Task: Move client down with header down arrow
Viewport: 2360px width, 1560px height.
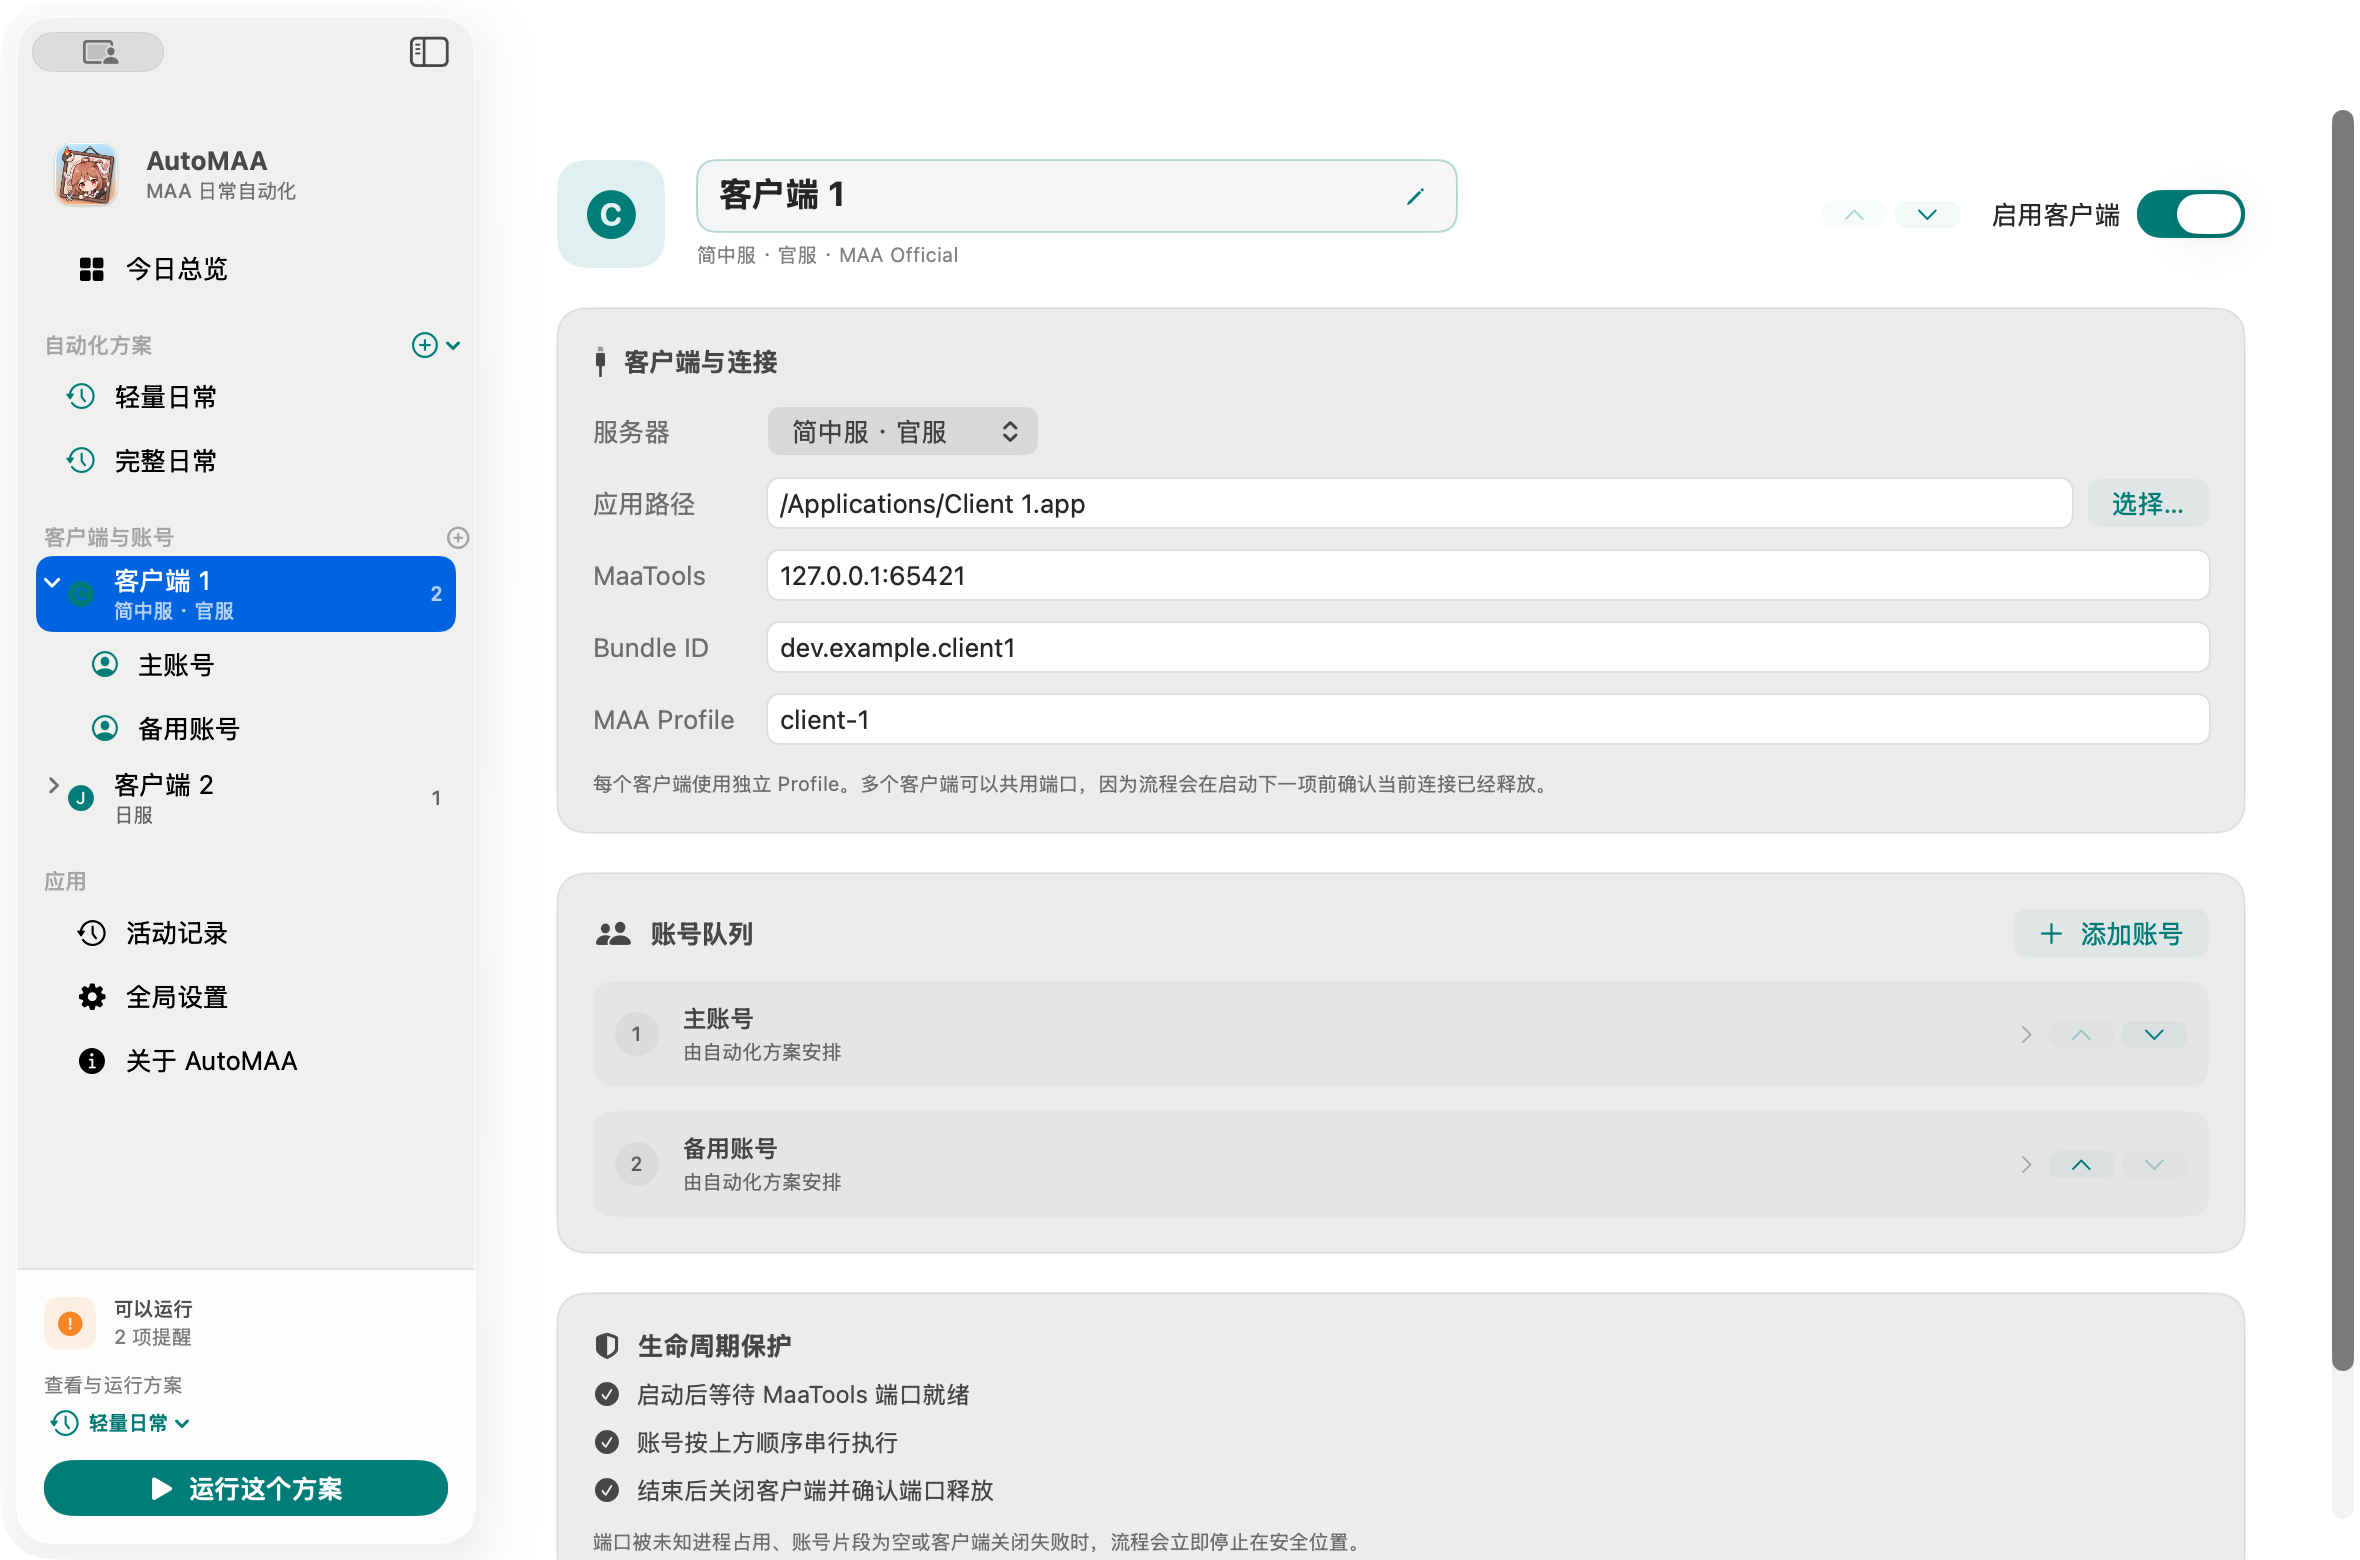Action: pyautogui.click(x=1927, y=215)
